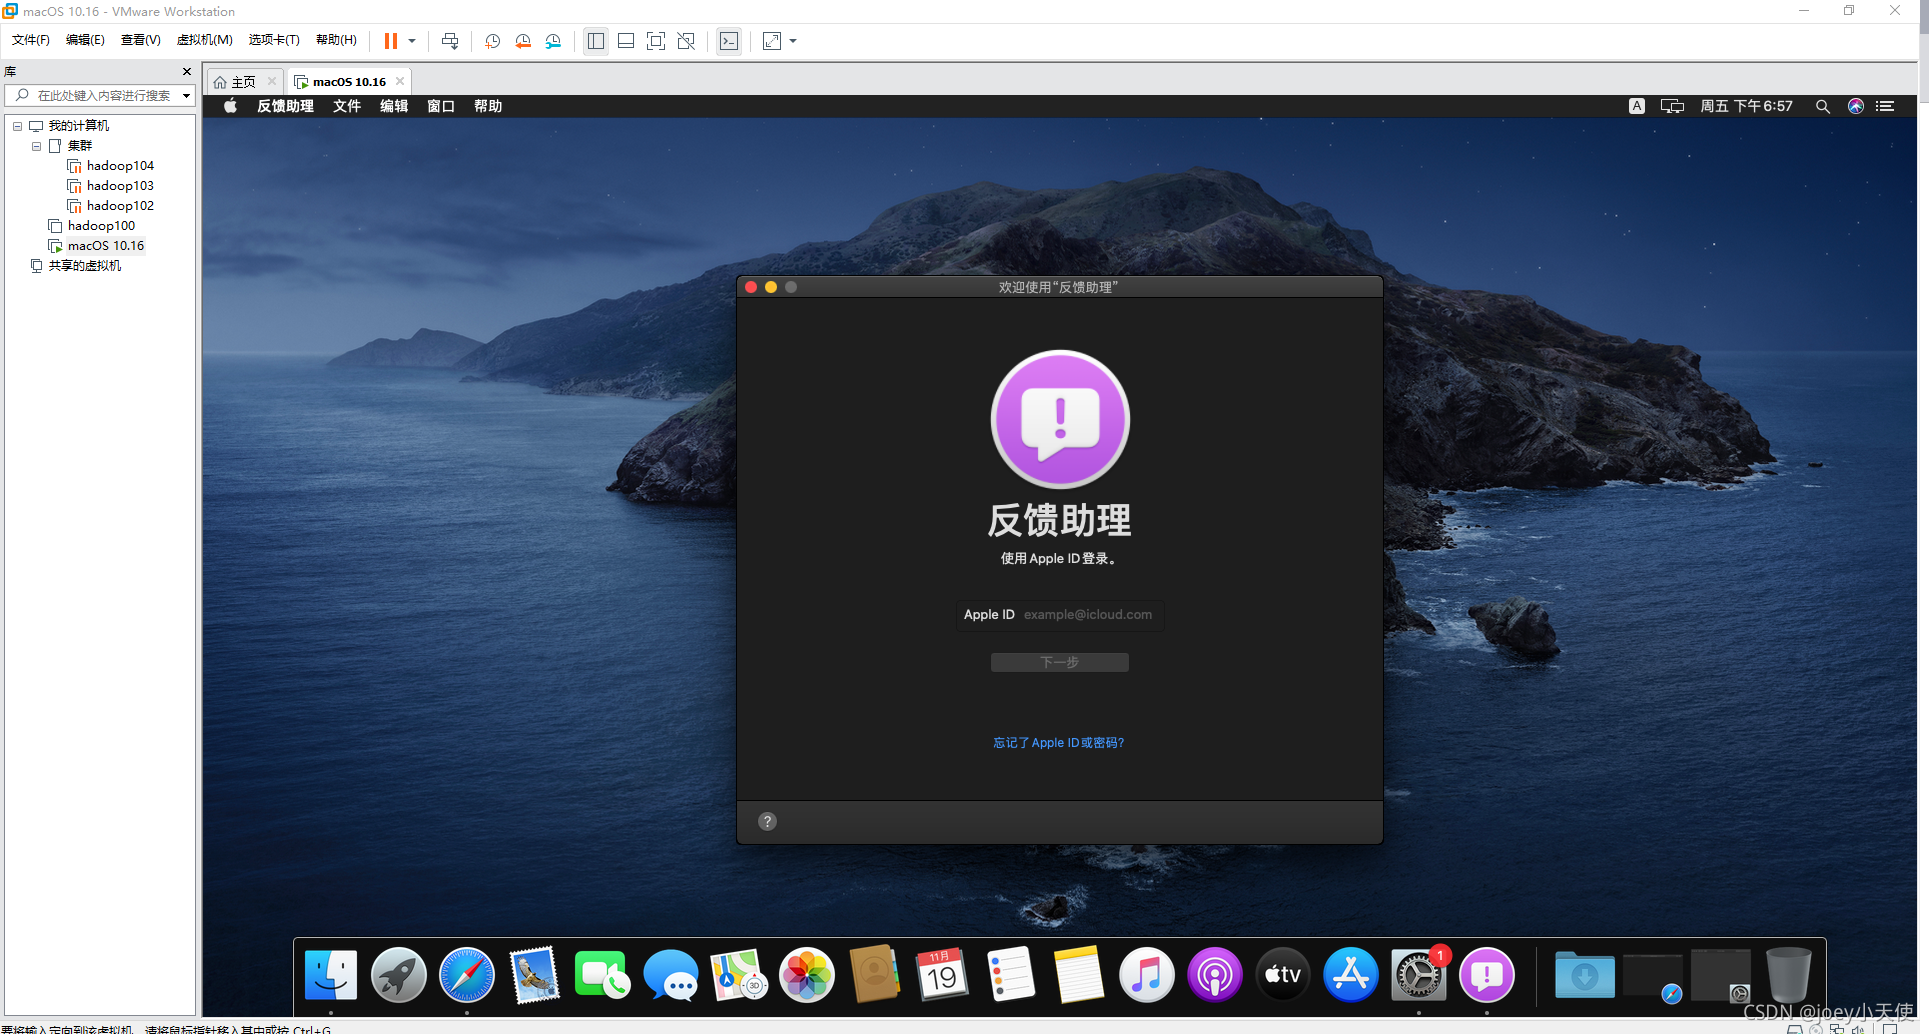
Task: Open the library search dropdown arrow
Action: coord(186,96)
